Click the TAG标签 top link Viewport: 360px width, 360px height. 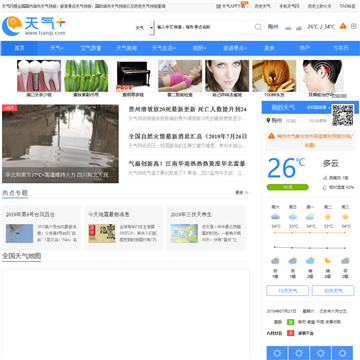pos(348,6)
